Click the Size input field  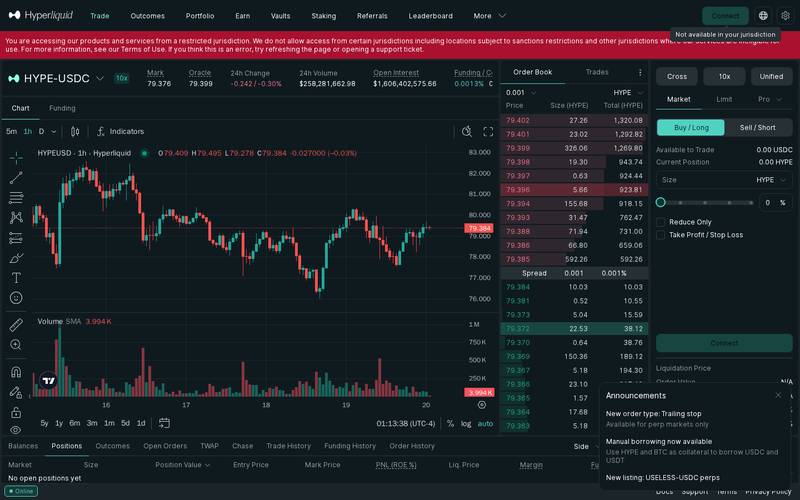(x=724, y=180)
